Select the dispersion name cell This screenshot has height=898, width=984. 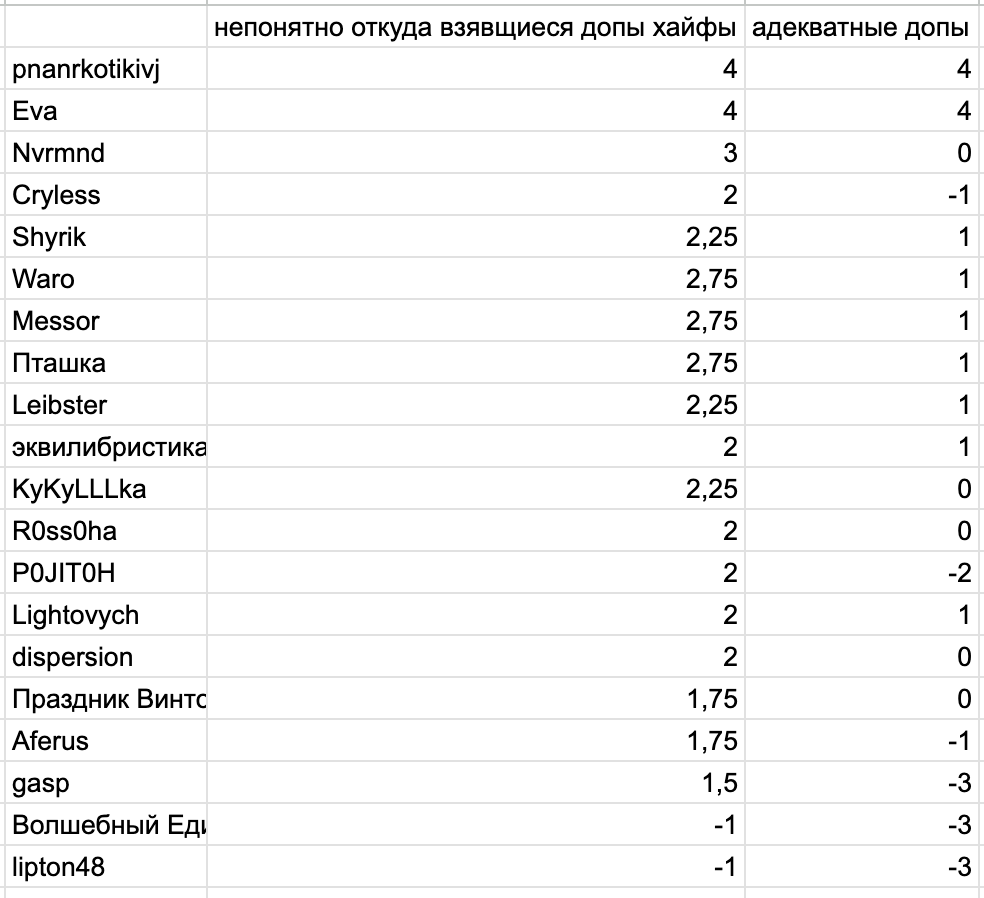pyautogui.click(x=105, y=657)
